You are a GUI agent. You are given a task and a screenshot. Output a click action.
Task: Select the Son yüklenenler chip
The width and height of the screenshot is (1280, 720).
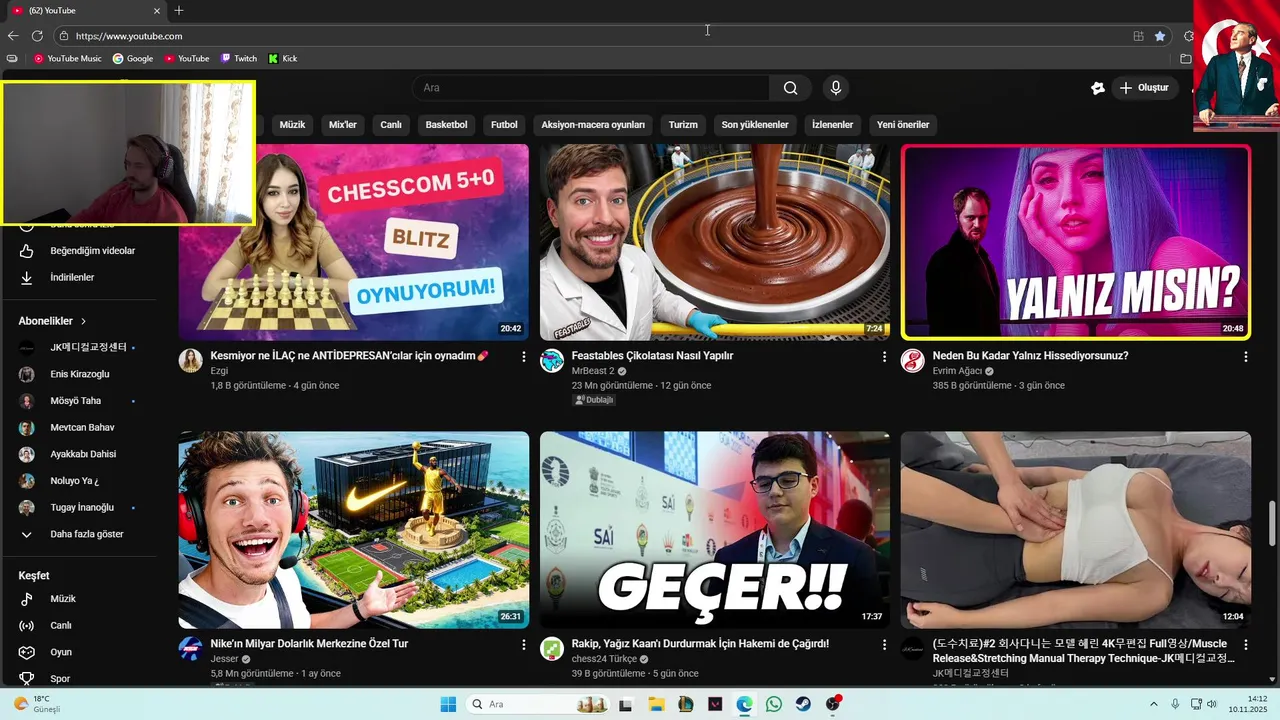point(755,125)
